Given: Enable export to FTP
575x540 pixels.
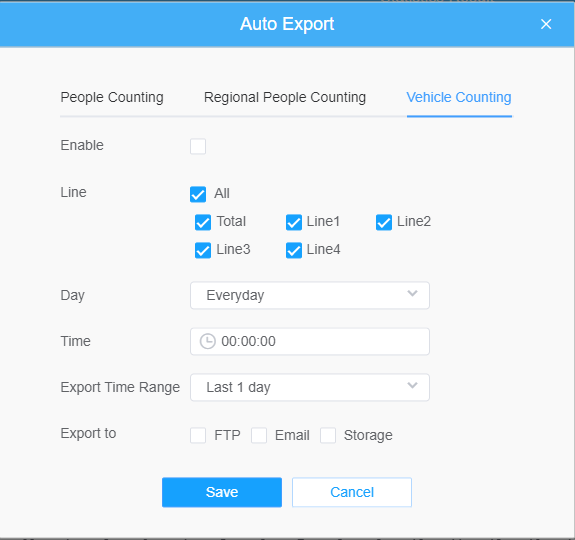Looking at the screenshot, I should [x=198, y=436].
